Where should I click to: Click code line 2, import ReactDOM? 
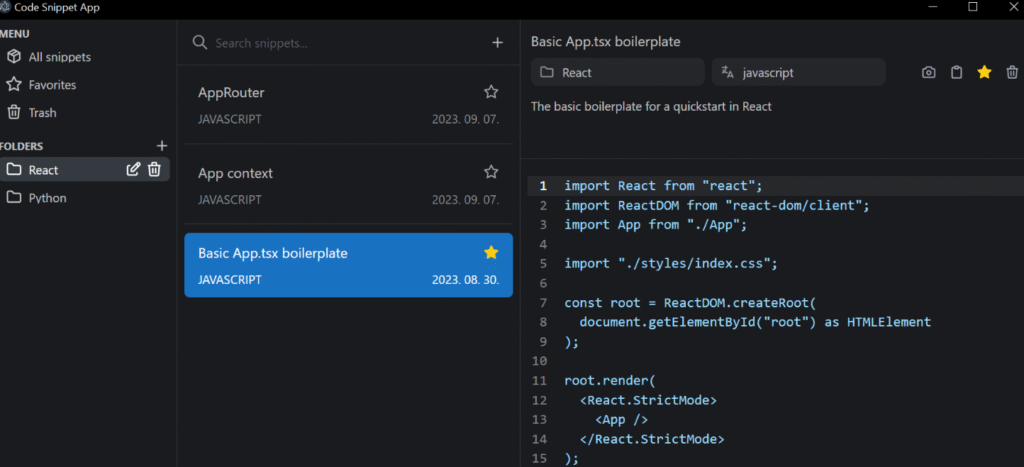pos(717,206)
